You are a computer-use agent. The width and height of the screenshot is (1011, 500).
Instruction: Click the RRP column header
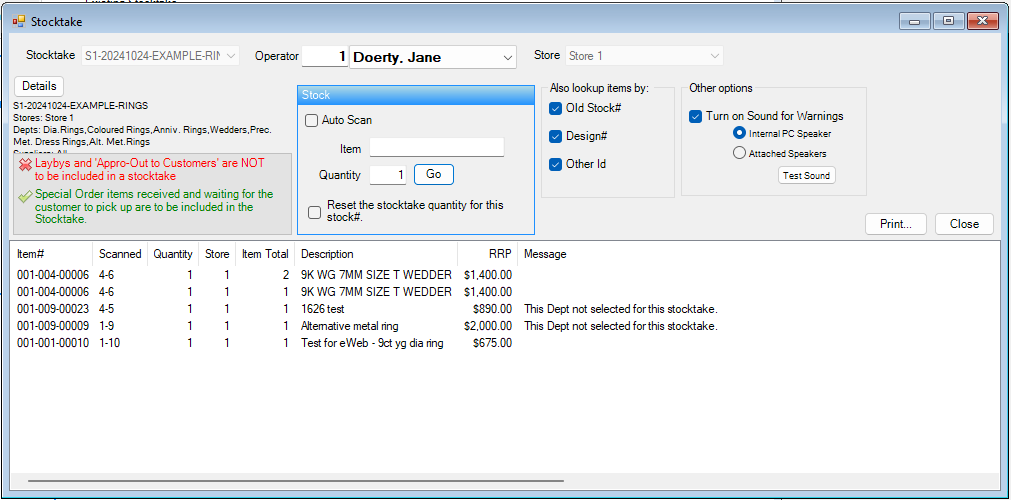click(x=487, y=254)
